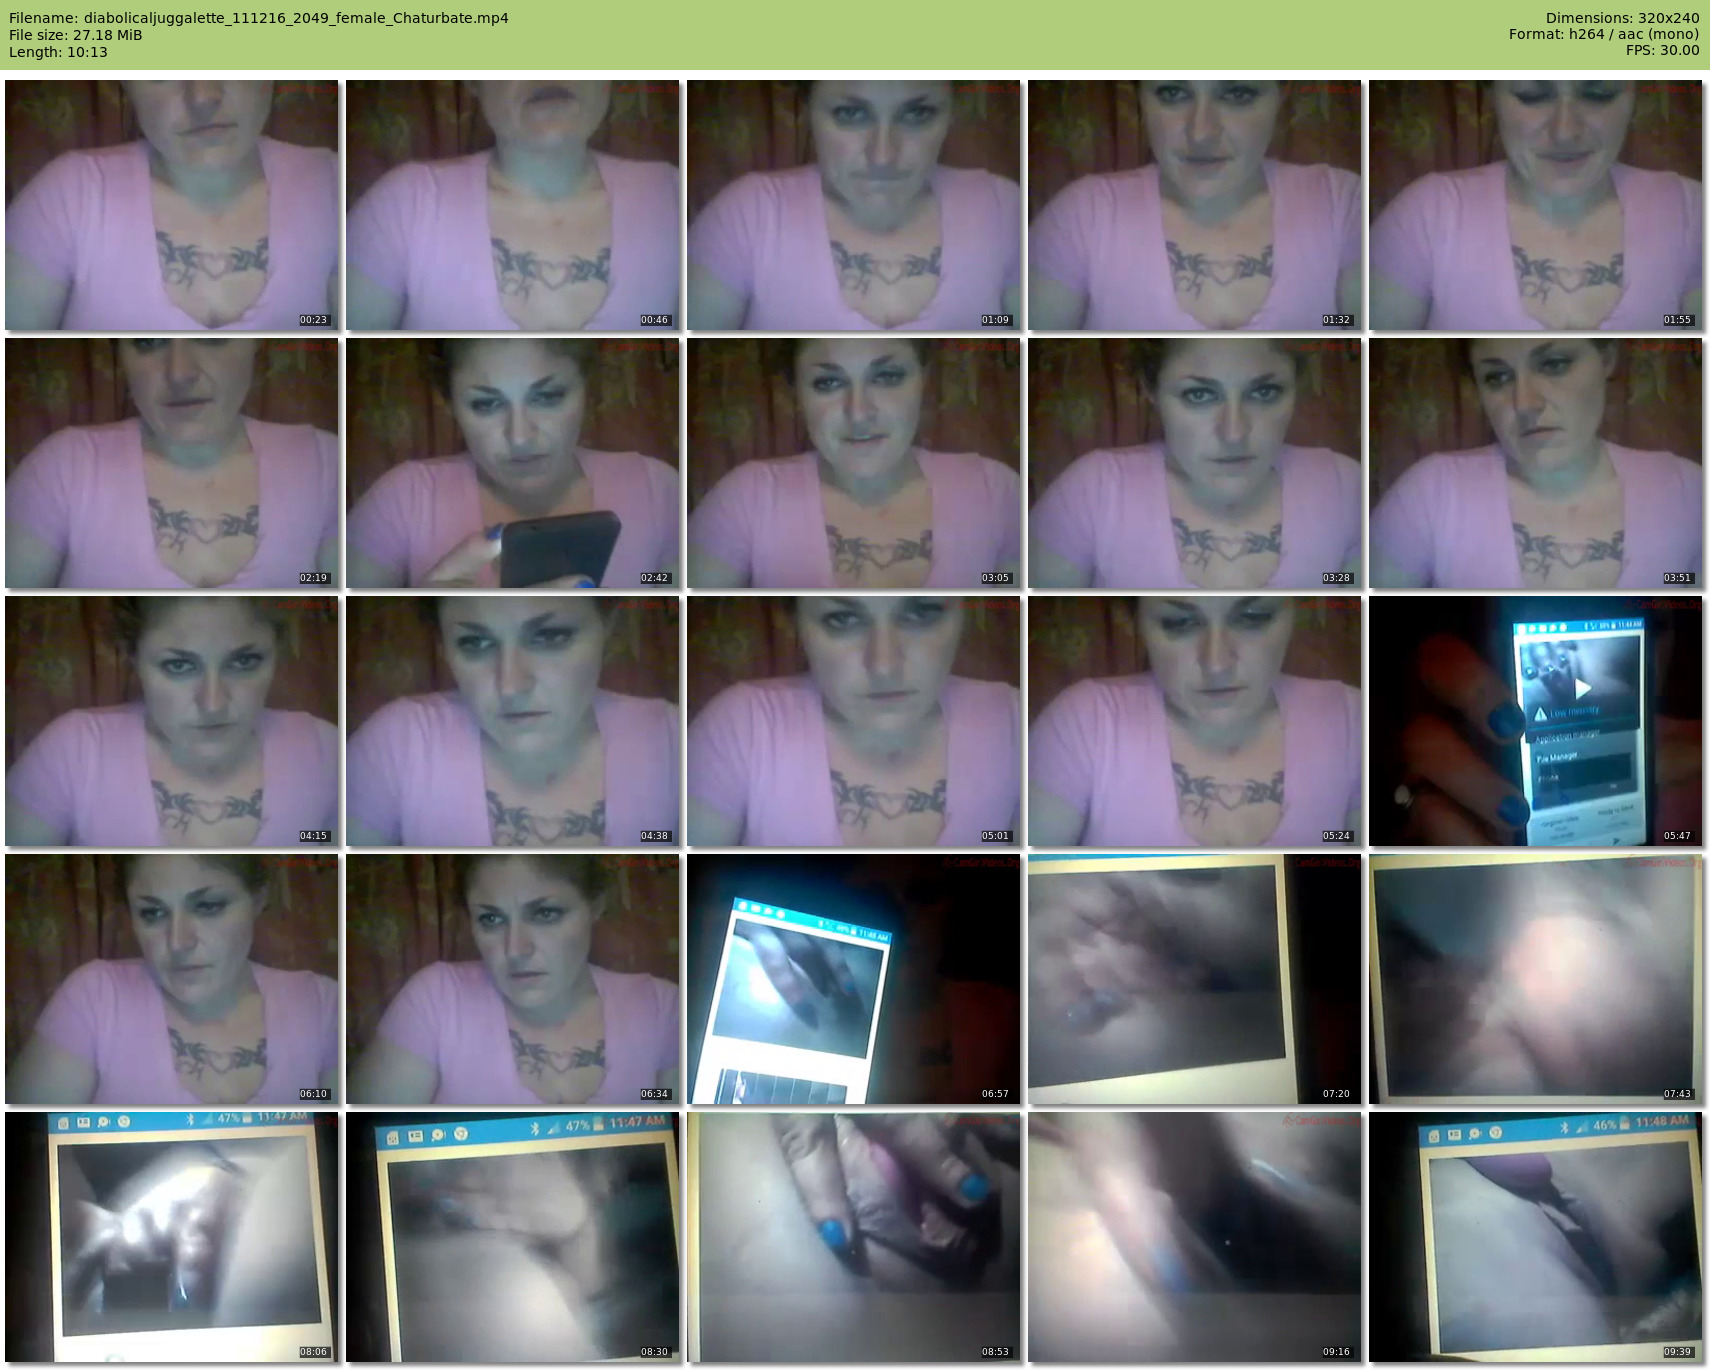Open the frame stamped 01:32
This screenshot has width=1710, height=1370.
click(1195, 205)
